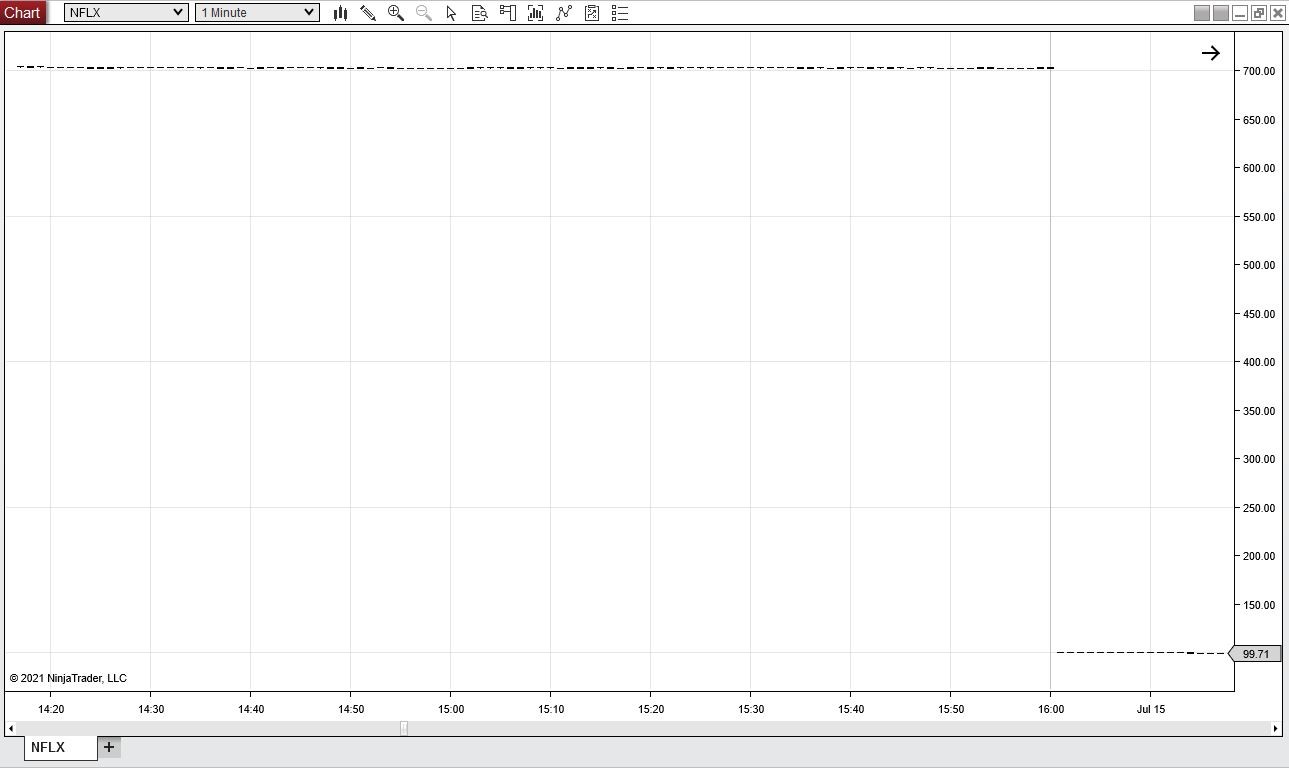1289x768 pixels.
Task: Open the Data Series settings icon
Action: 536,13
